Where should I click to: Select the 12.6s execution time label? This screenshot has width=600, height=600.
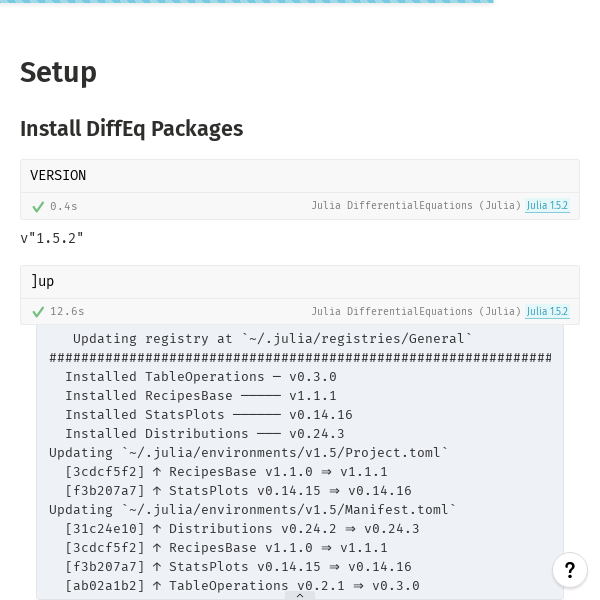pos(67,311)
